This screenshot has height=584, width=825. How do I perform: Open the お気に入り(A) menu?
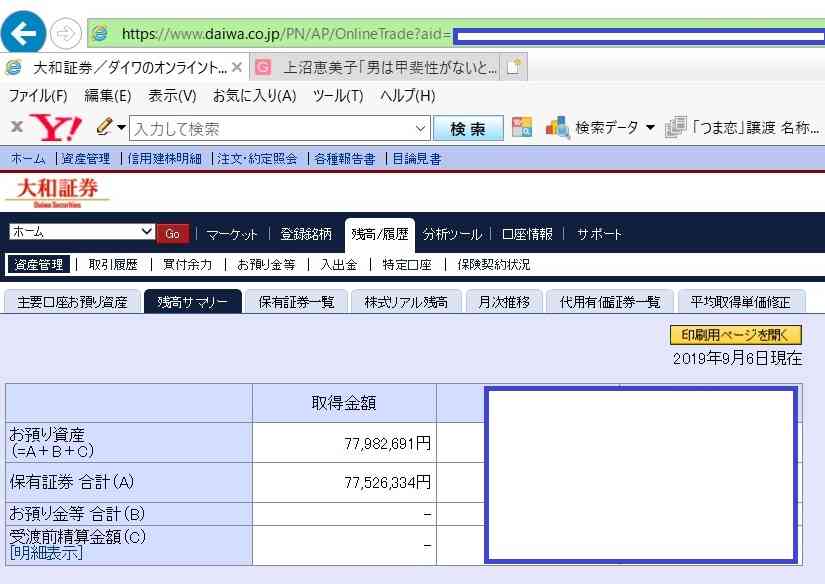[x=255, y=96]
